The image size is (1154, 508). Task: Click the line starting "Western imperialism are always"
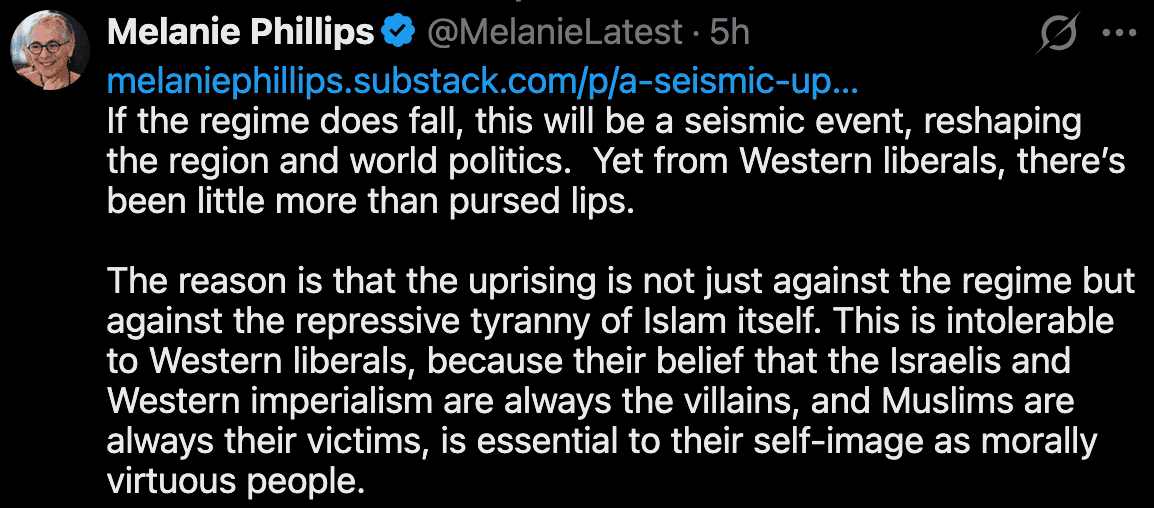590,399
